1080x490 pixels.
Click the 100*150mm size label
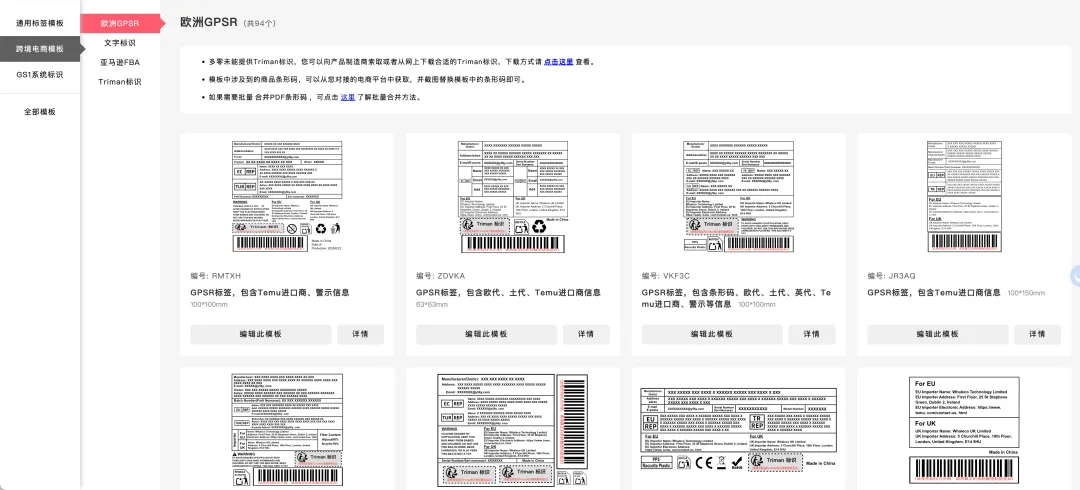1026,294
